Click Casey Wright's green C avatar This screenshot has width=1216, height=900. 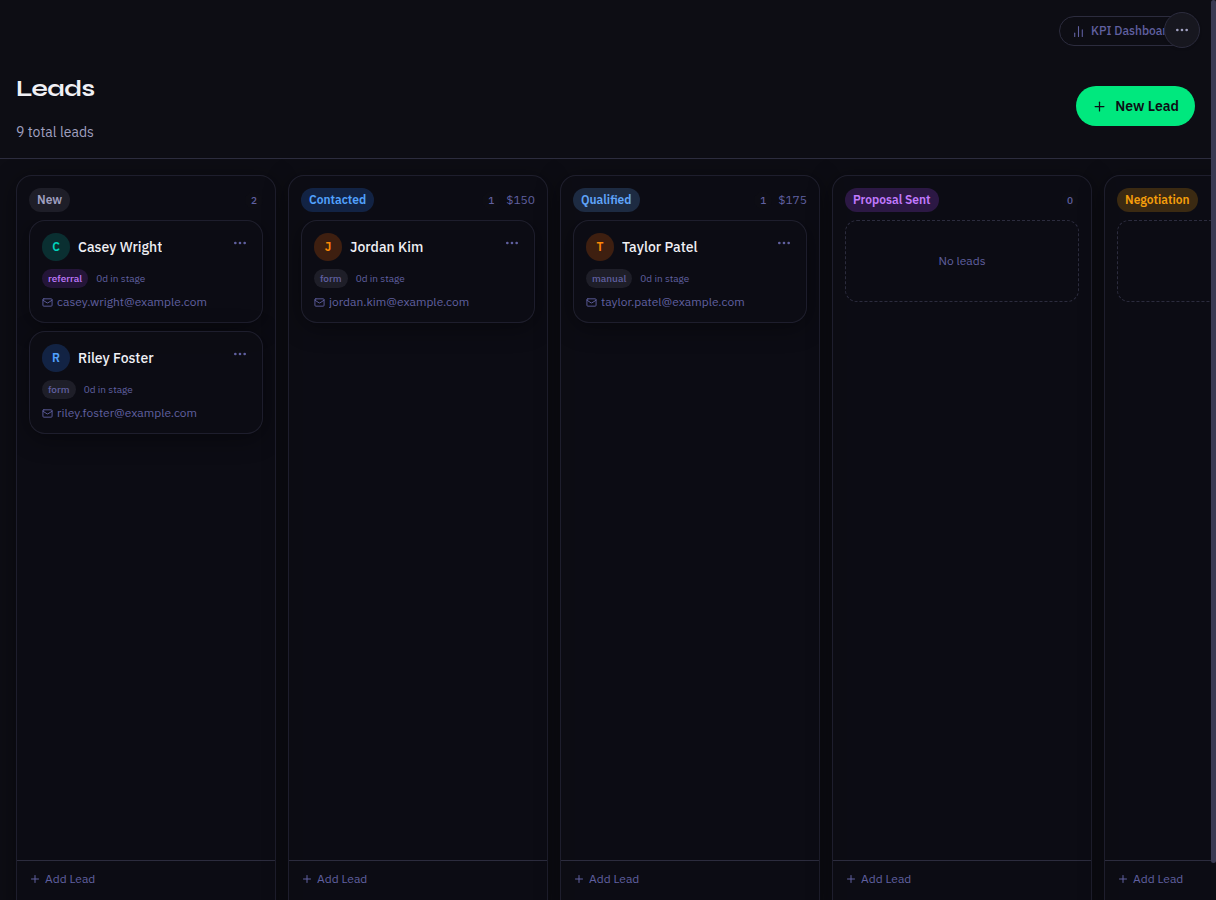[56, 247]
